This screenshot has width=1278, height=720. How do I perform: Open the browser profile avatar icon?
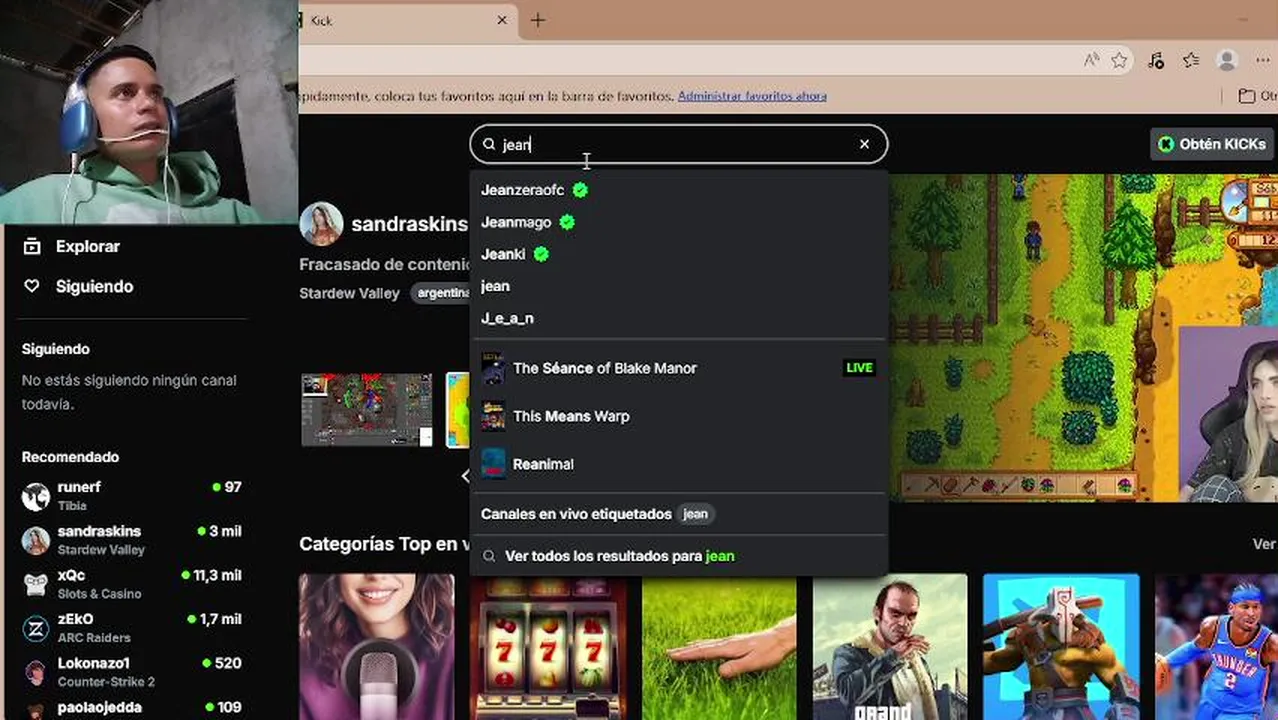click(x=1227, y=61)
